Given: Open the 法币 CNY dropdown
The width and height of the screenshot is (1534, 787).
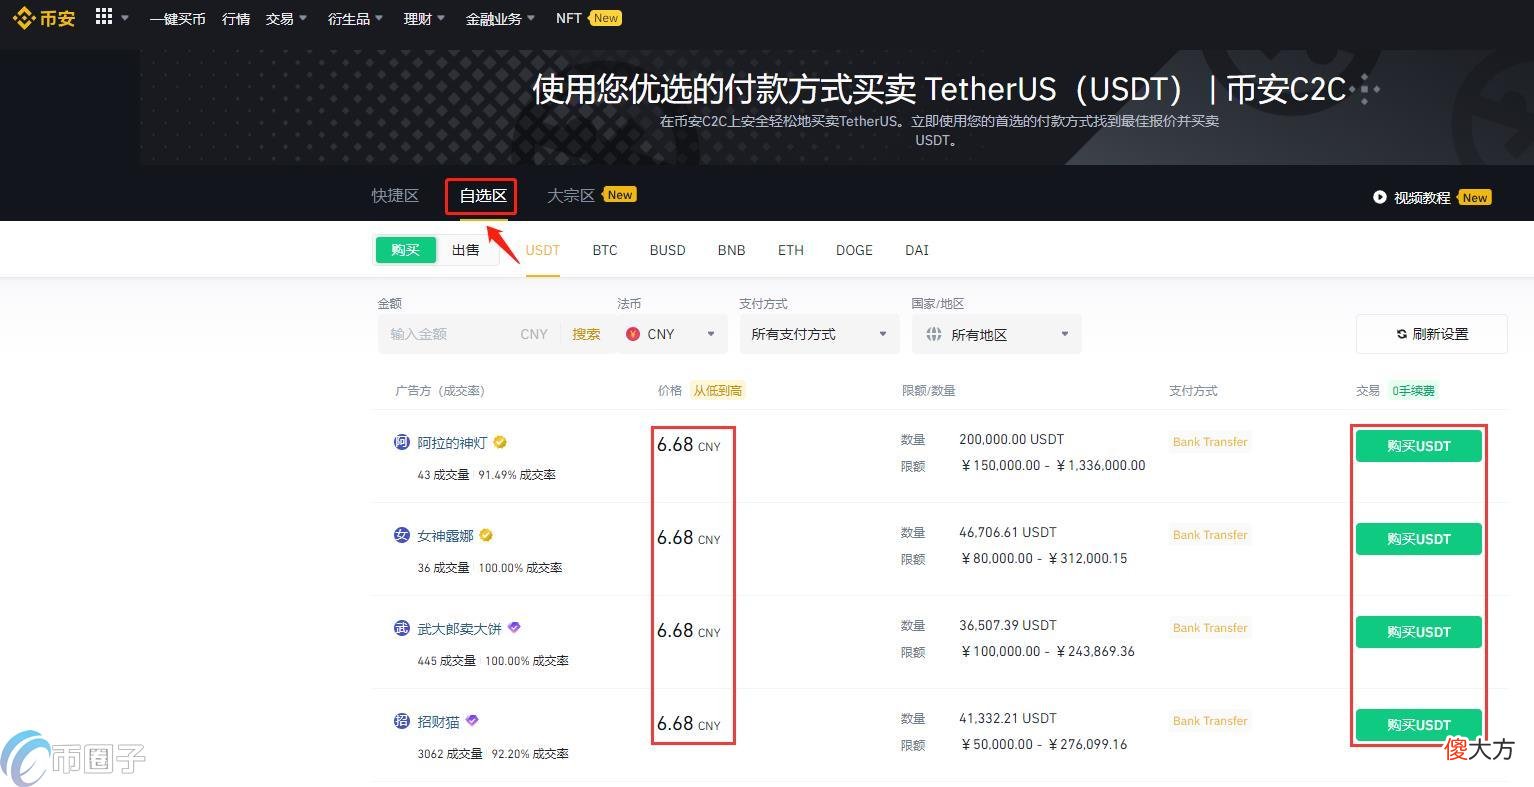Looking at the screenshot, I should click(673, 334).
